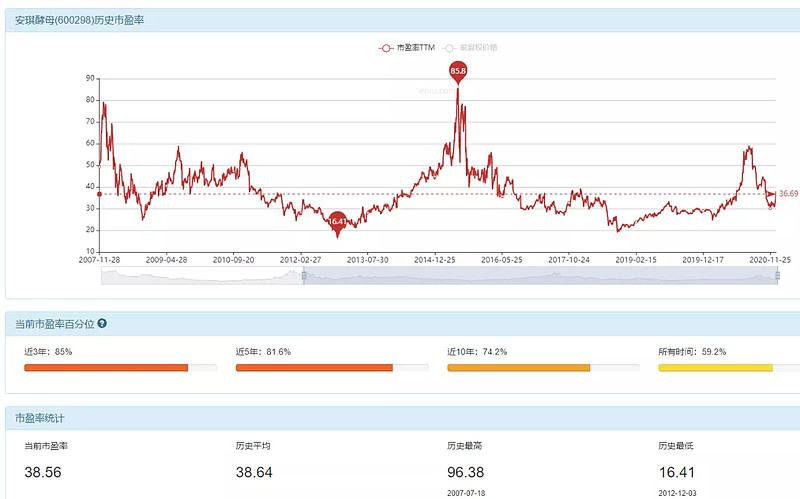Click the x-axis label 2009-04-28

pos(166,260)
